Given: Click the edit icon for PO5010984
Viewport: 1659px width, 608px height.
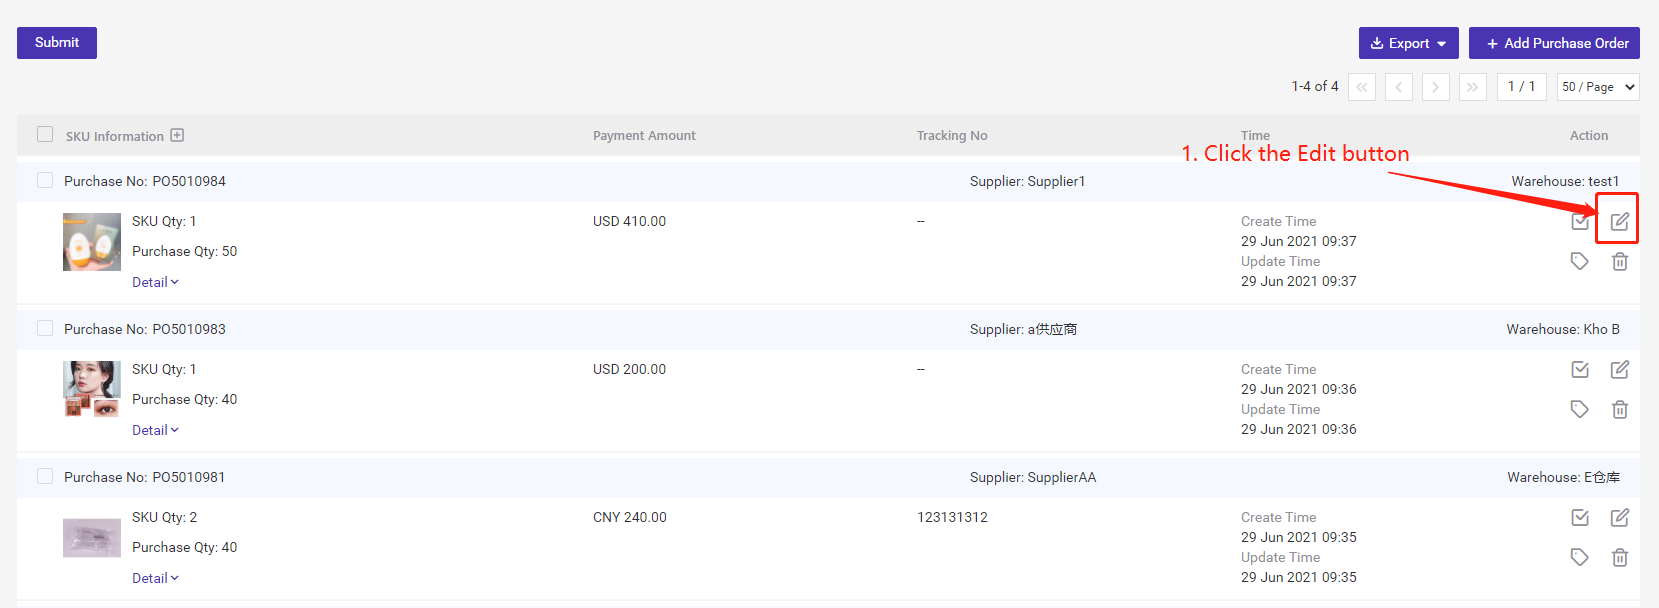Looking at the screenshot, I should point(1619,221).
